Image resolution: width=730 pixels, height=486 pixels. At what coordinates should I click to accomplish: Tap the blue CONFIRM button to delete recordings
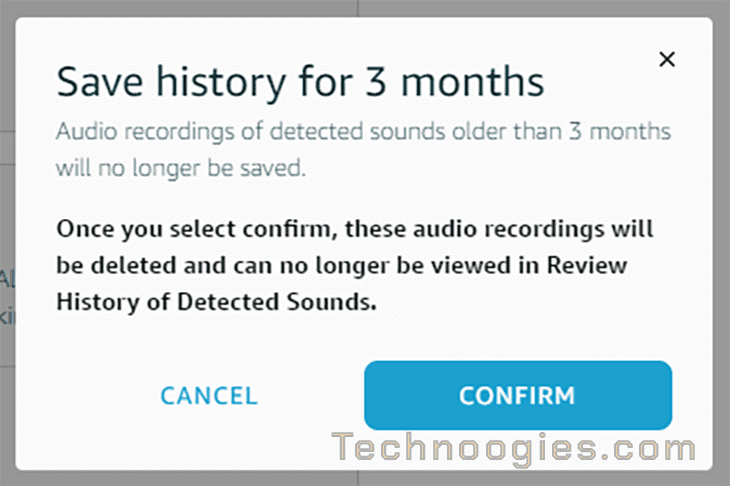(x=518, y=395)
